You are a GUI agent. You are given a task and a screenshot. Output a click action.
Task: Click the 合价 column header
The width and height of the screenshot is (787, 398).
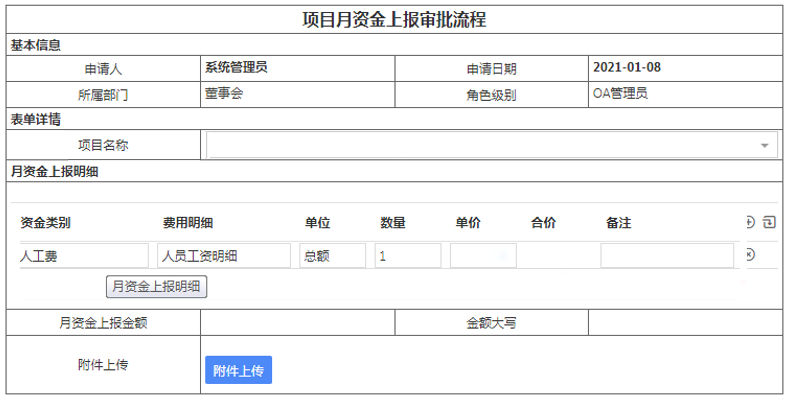[543, 222]
